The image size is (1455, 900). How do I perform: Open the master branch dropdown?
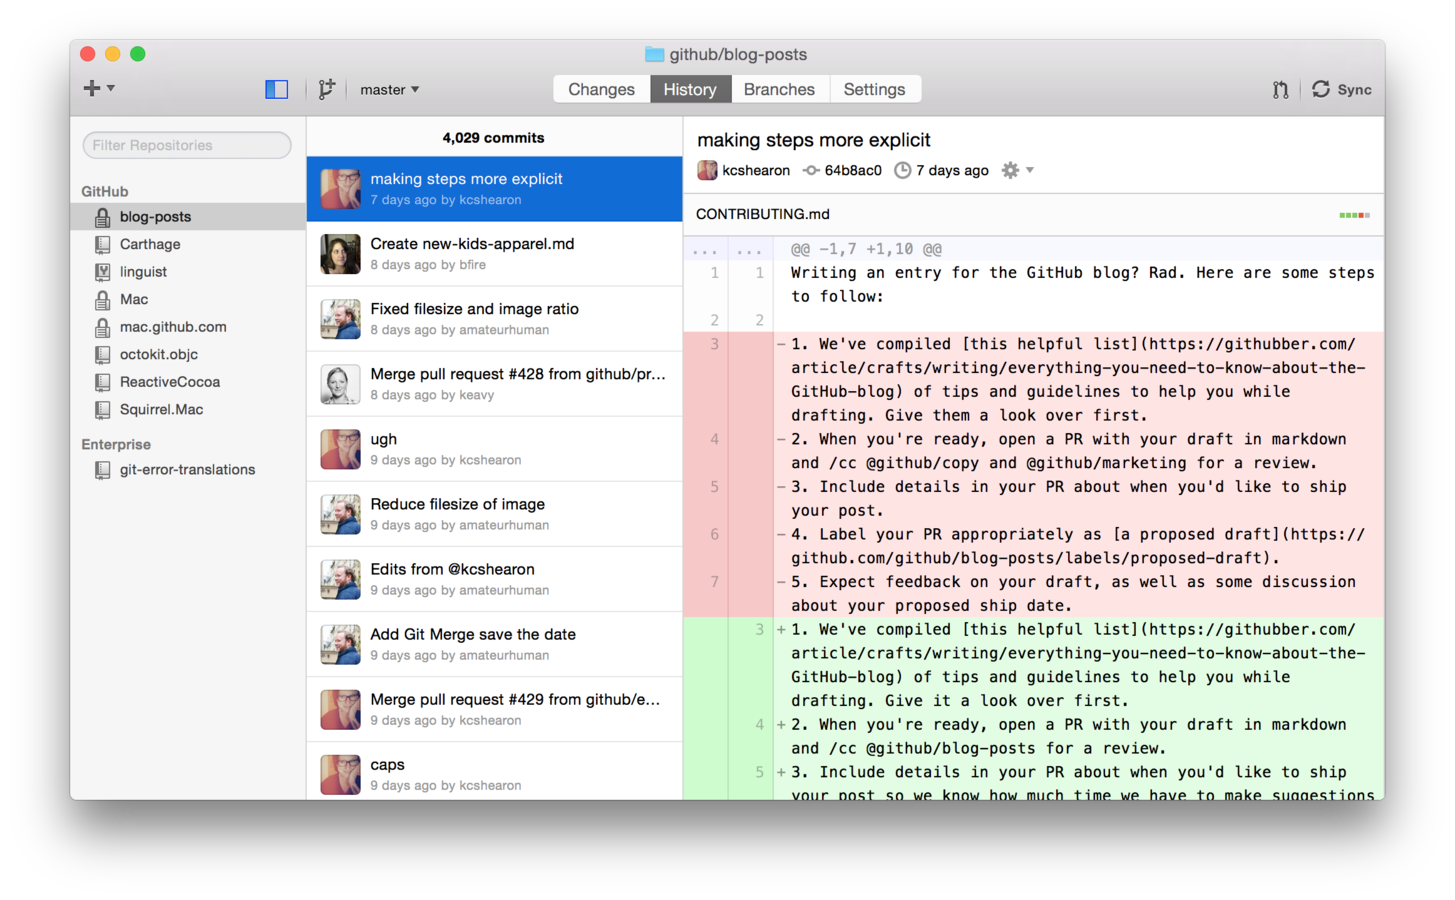pyautogui.click(x=389, y=89)
